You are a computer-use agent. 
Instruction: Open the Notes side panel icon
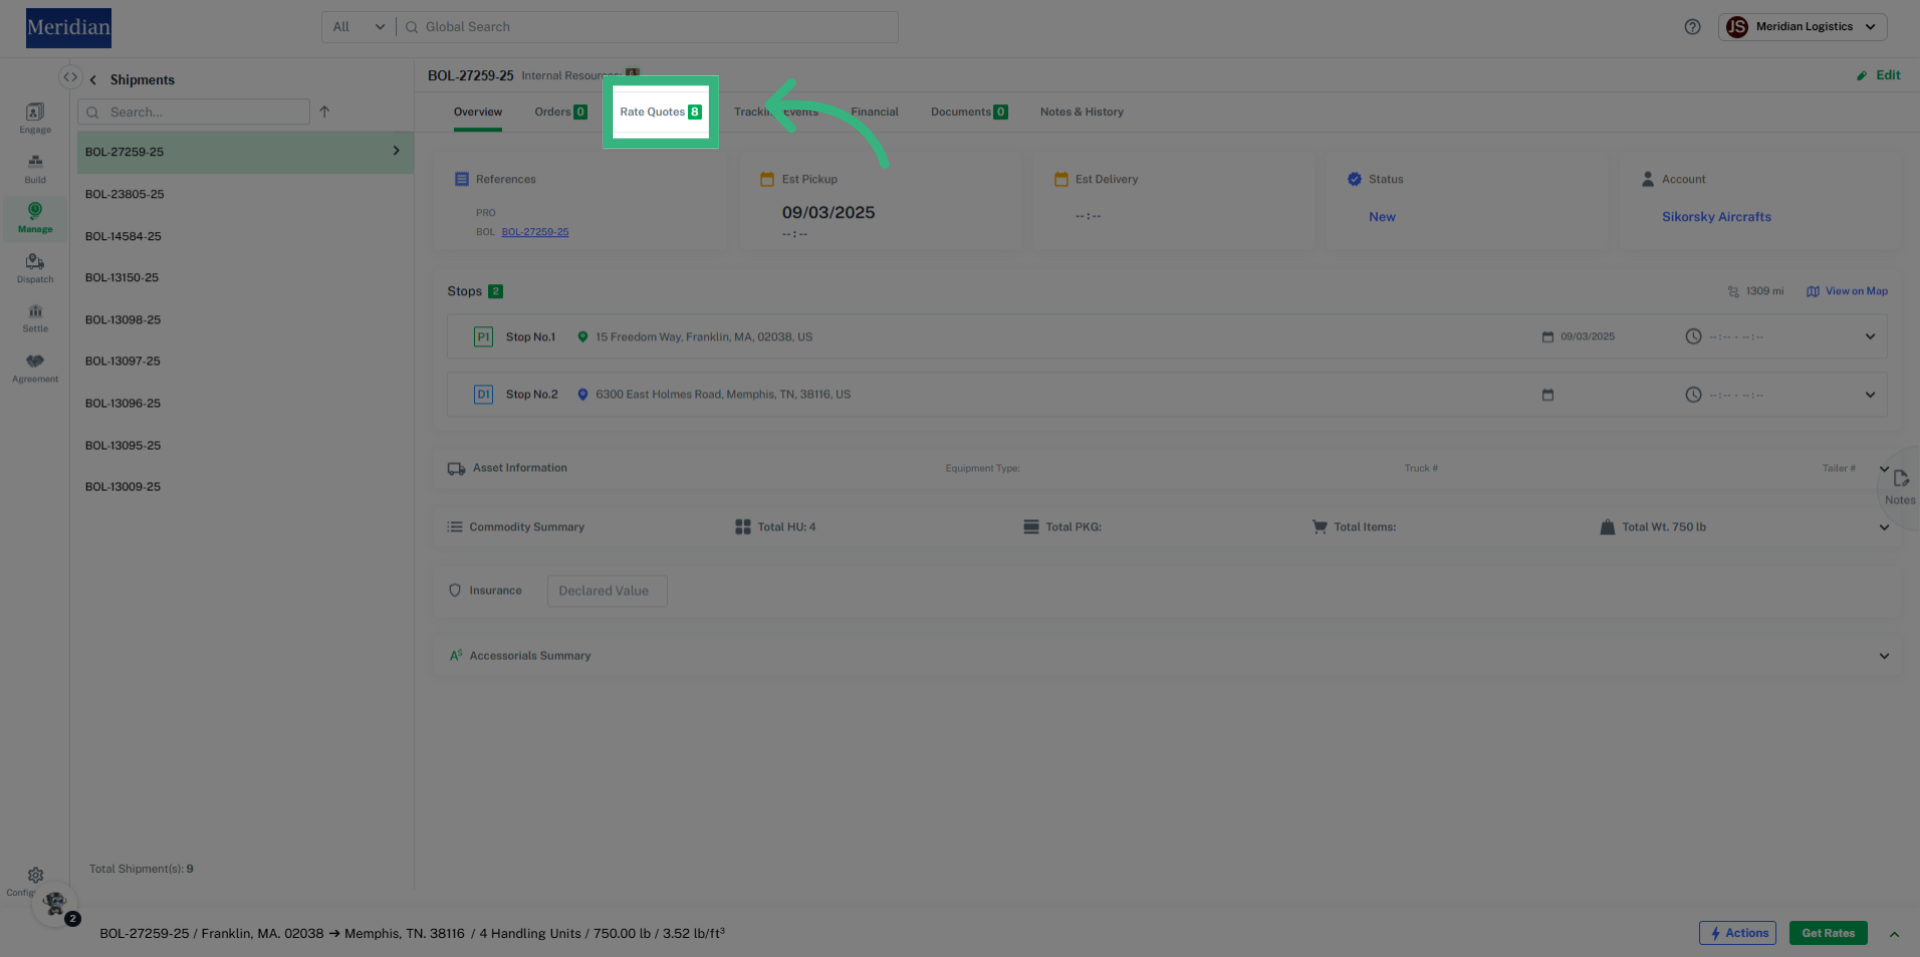[1900, 486]
